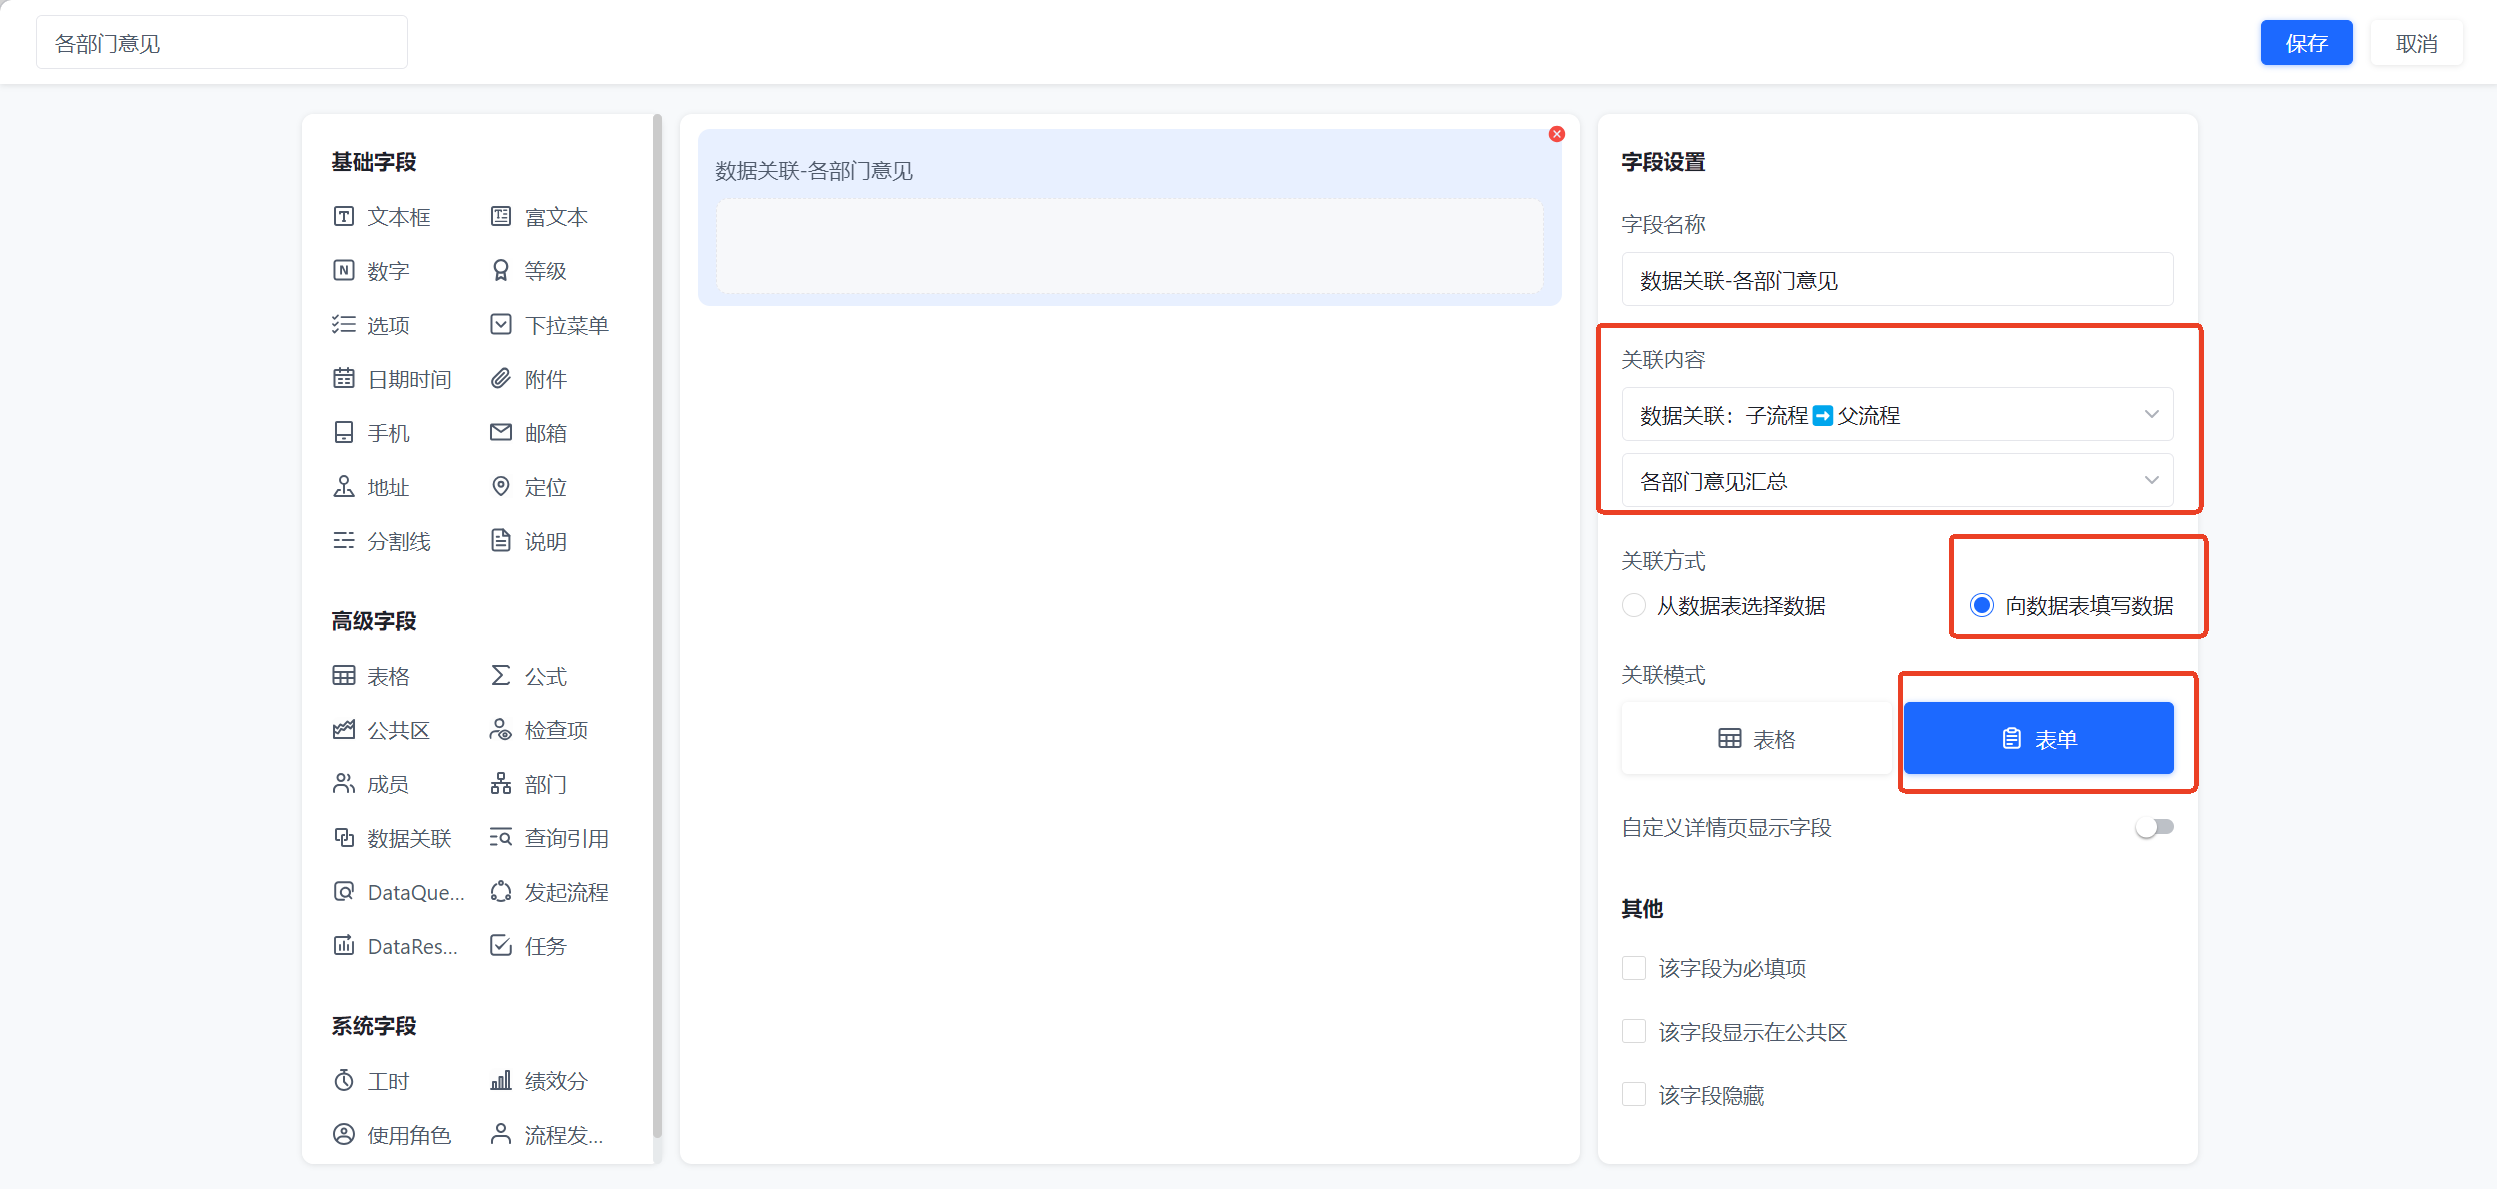
Task: Check 该字段为必填项 checkbox
Action: pos(1633,968)
